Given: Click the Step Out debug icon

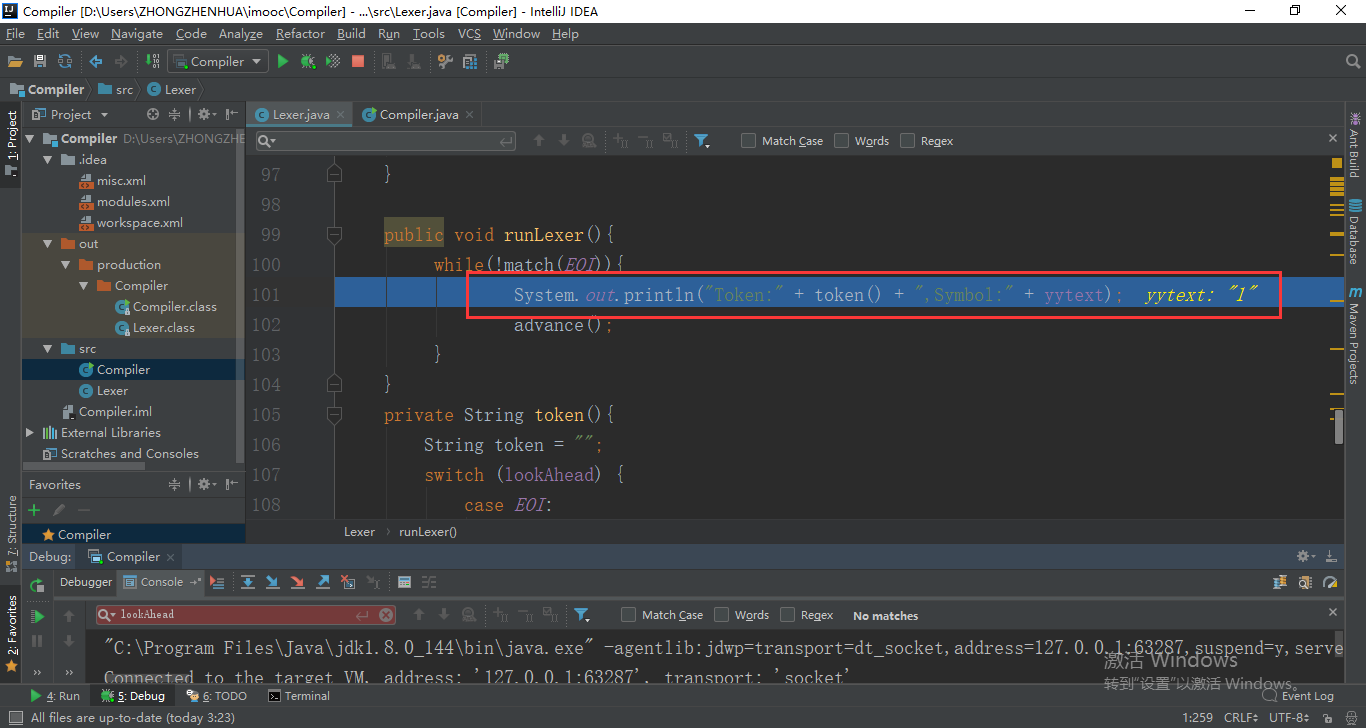Looking at the screenshot, I should (323, 582).
